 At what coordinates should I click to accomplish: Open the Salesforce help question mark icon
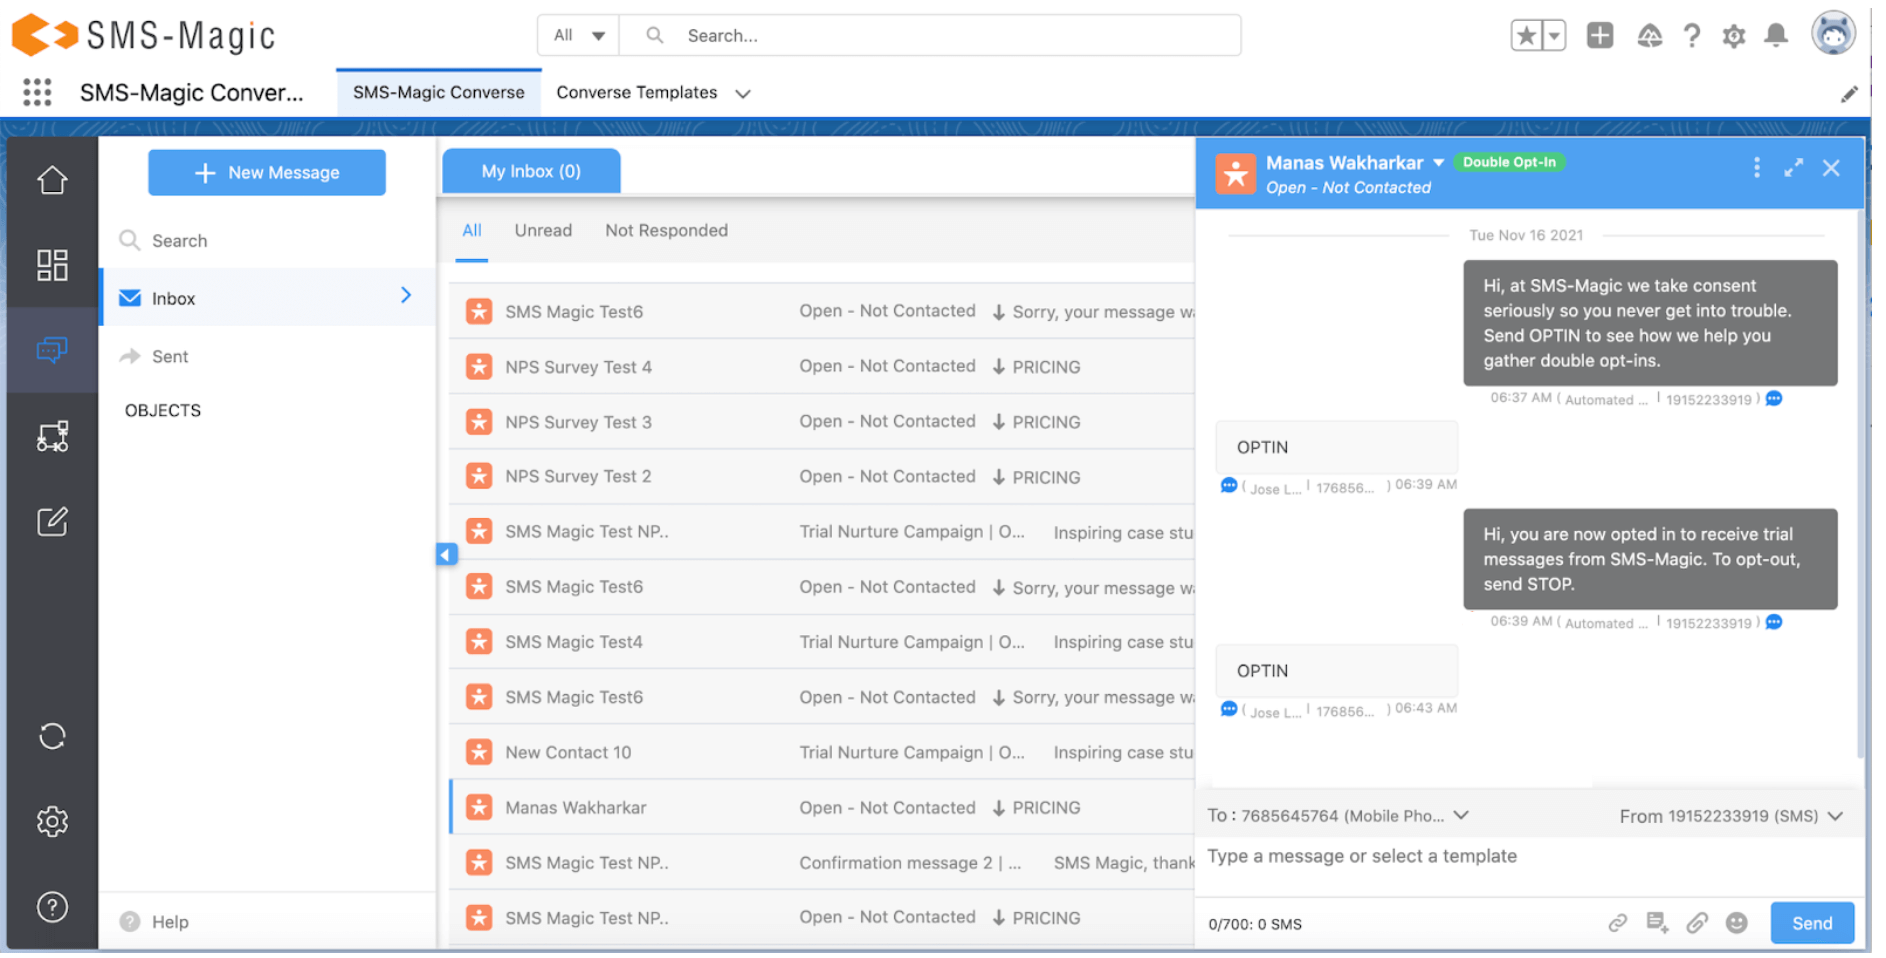coord(1692,37)
